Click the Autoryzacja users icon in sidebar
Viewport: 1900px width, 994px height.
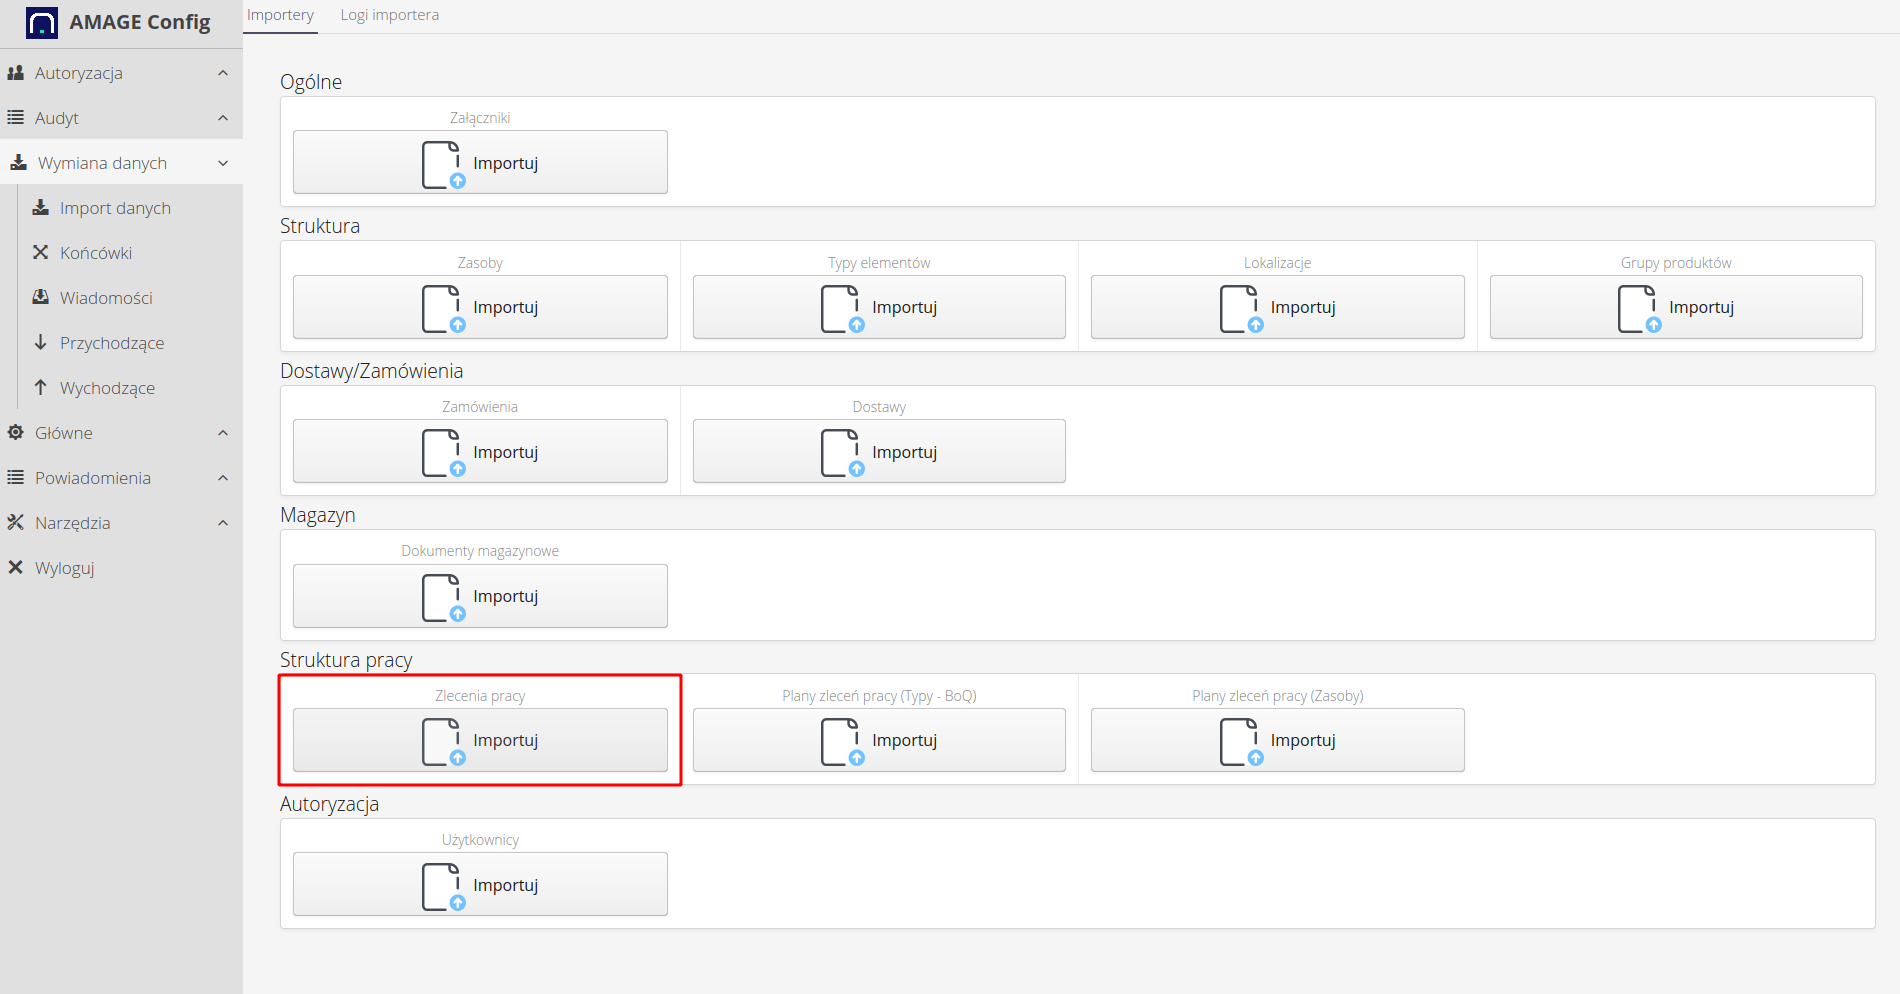(x=16, y=73)
